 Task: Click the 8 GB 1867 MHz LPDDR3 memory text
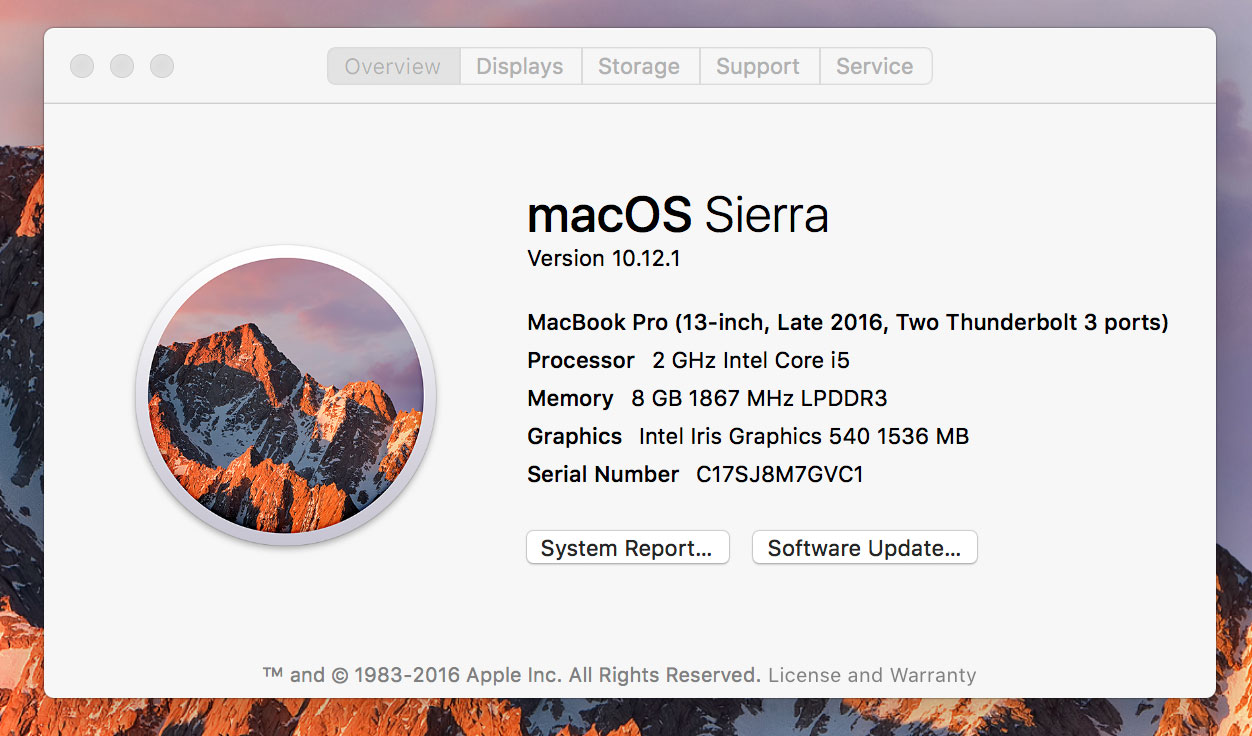point(759,398)
